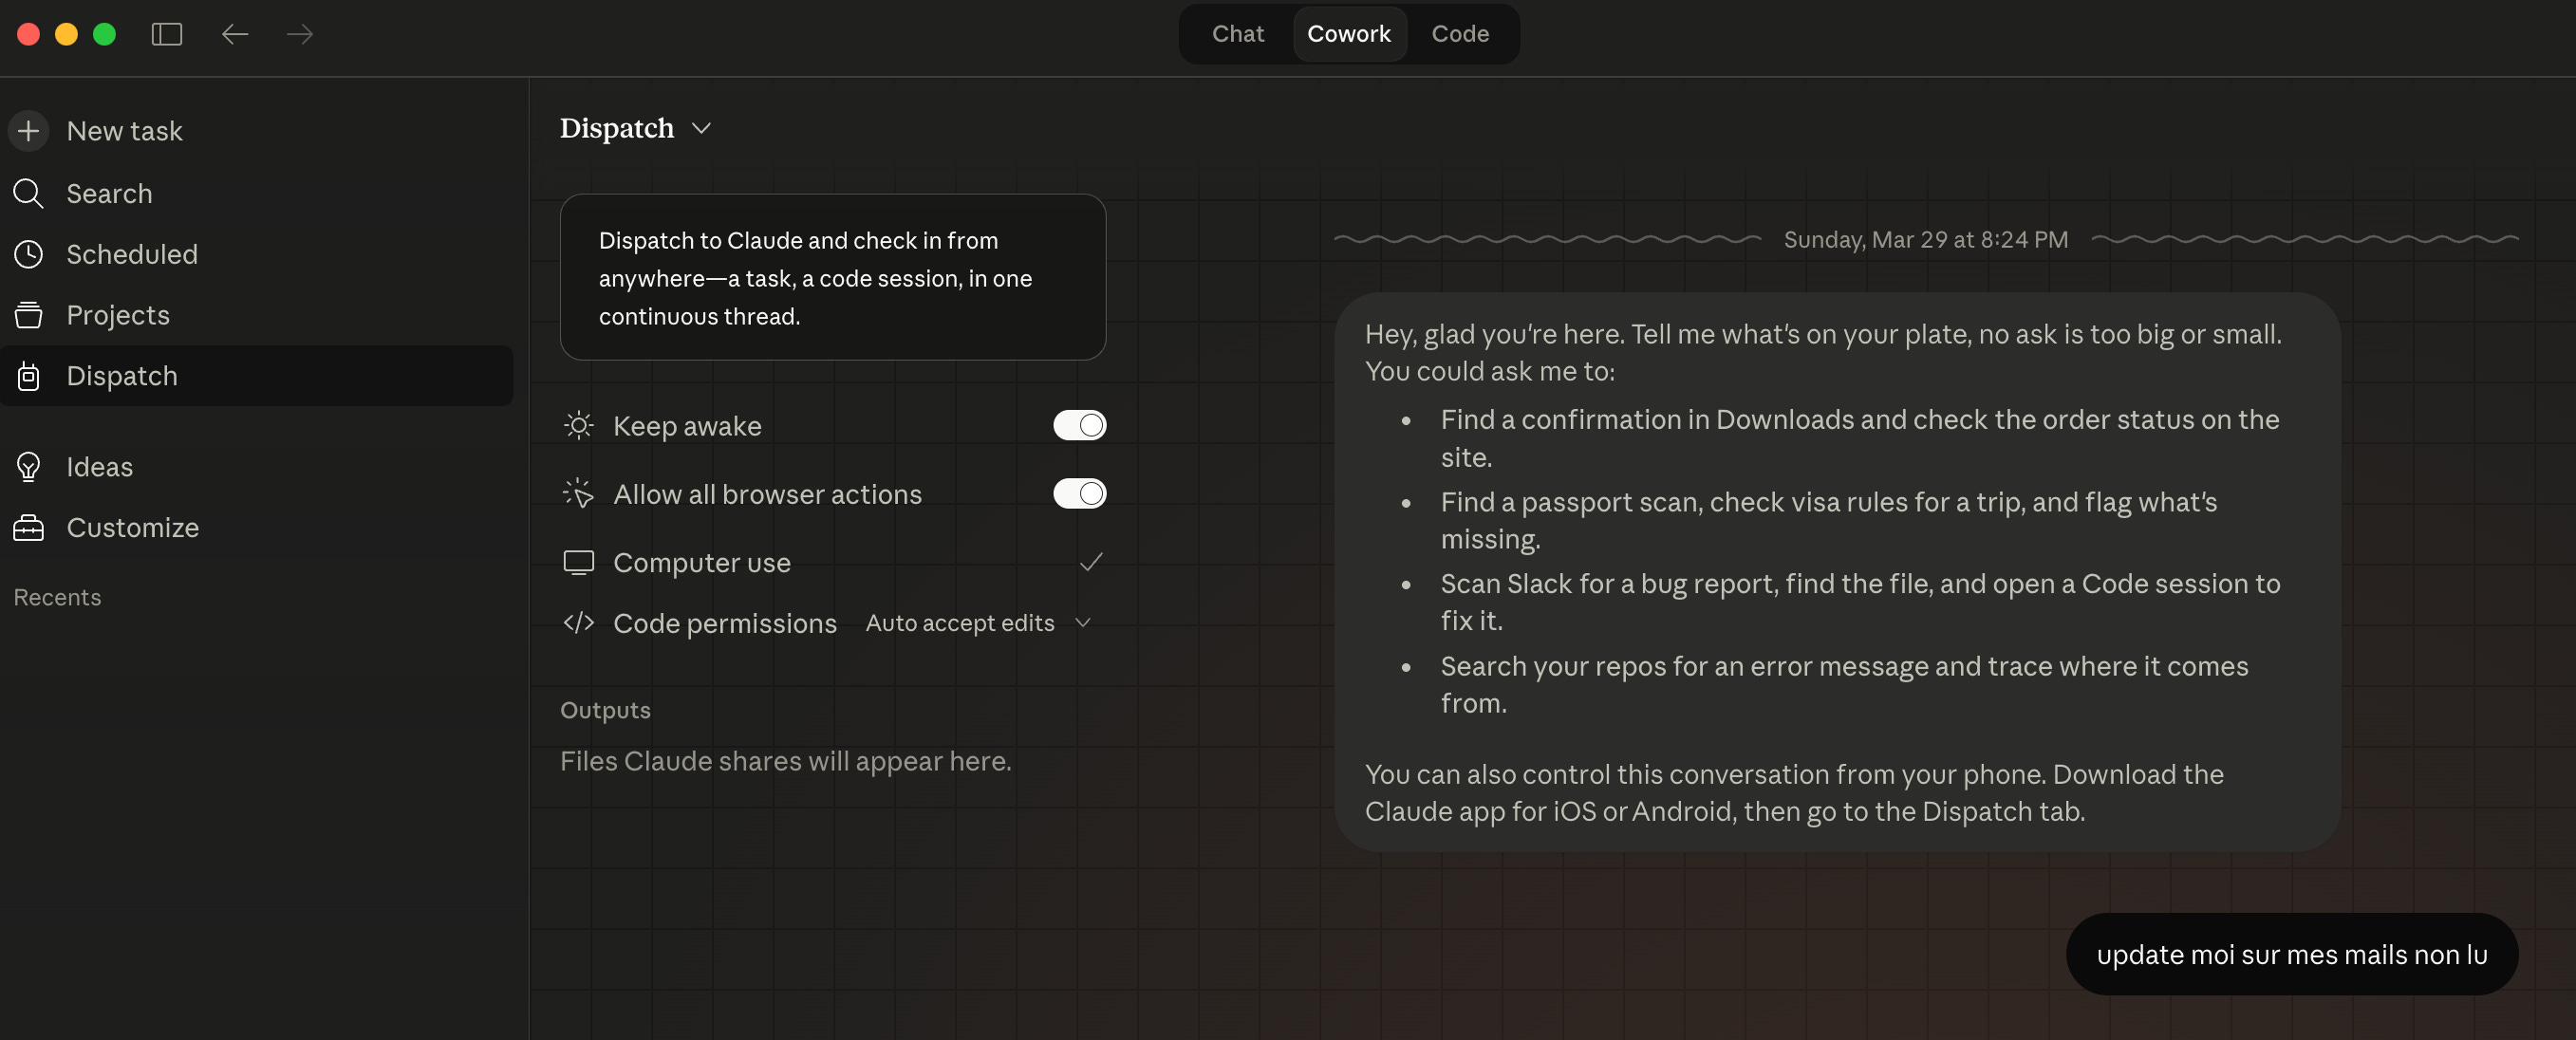2576x1040 pixels.
Task: Click the 'Scan Slack for a bug report' suggestion
Action: click(x=1861, y=602)
